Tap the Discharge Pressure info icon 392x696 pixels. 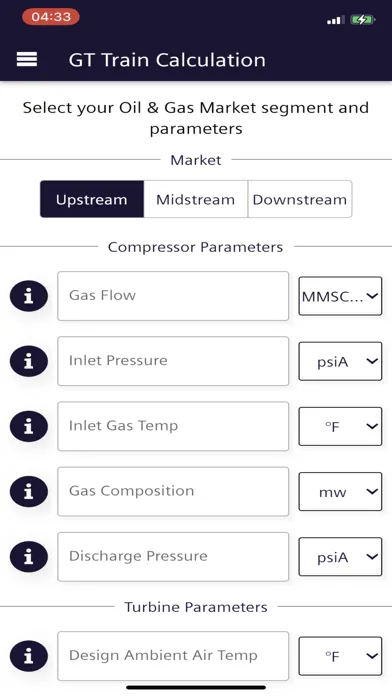(29, 557)
